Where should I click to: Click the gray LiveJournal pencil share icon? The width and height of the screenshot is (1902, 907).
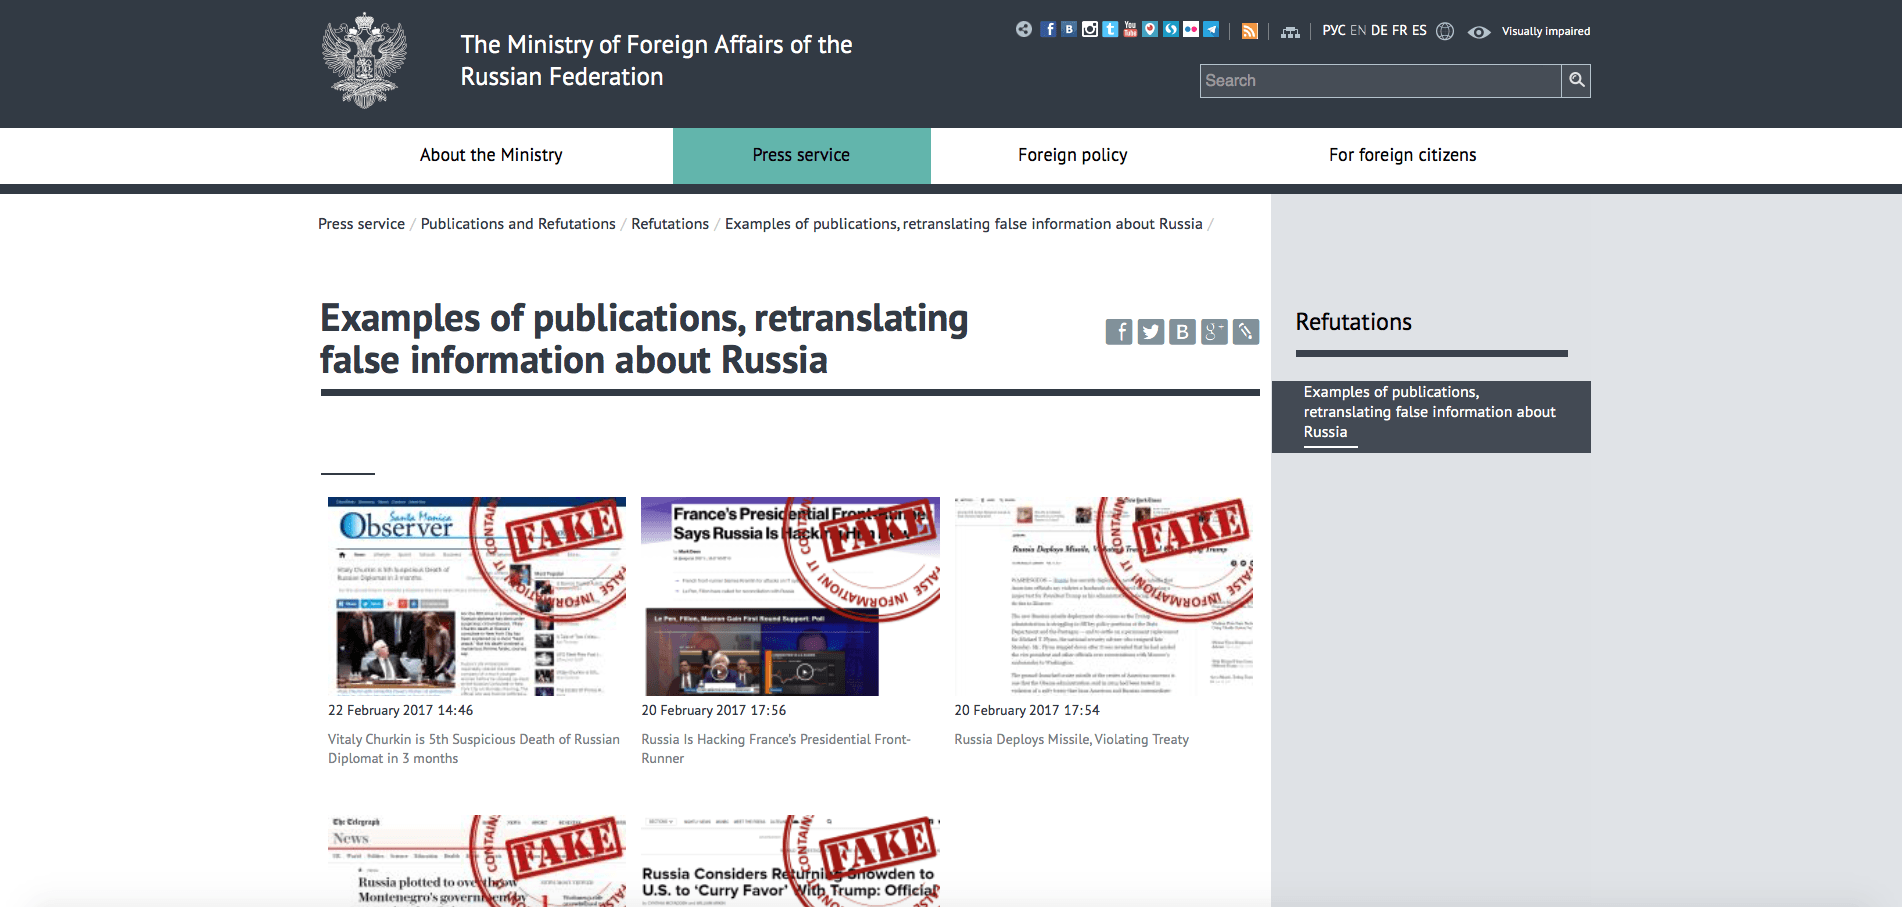(1246, 331)
